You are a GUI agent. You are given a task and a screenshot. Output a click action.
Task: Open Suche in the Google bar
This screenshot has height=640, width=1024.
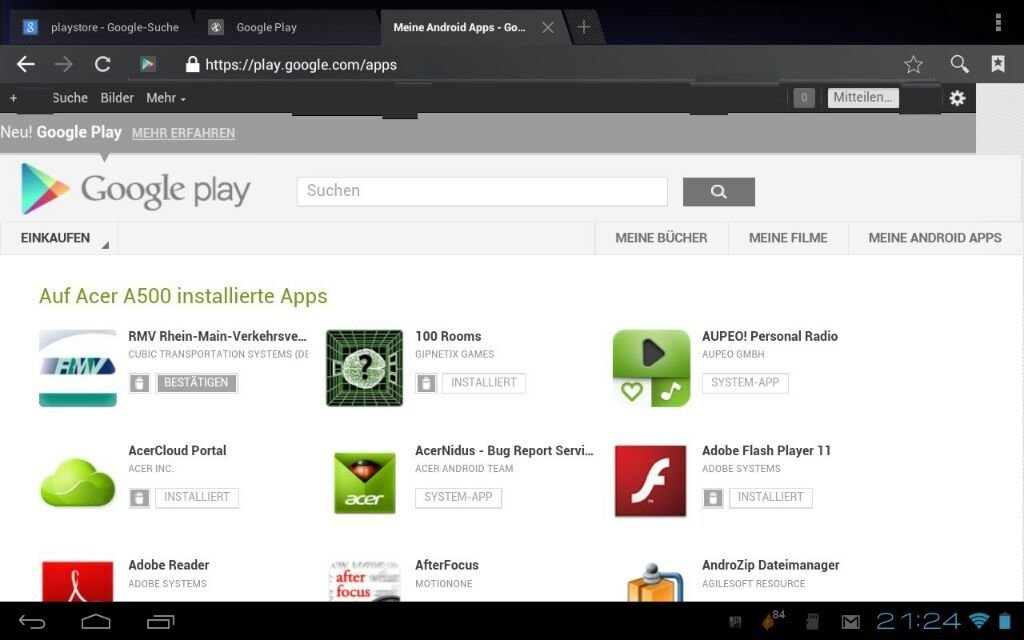point(70,98)
